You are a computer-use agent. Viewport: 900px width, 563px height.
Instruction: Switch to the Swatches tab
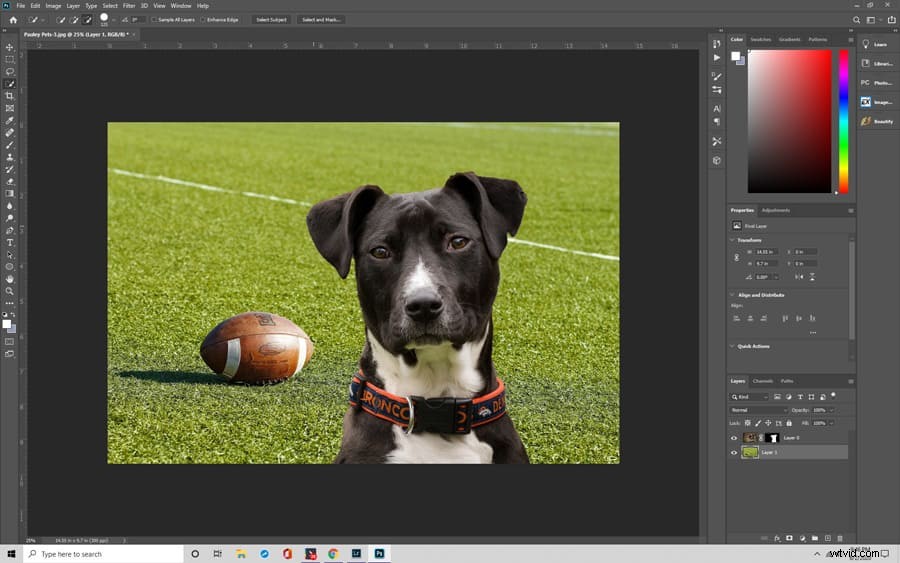(x=761, y=40)
